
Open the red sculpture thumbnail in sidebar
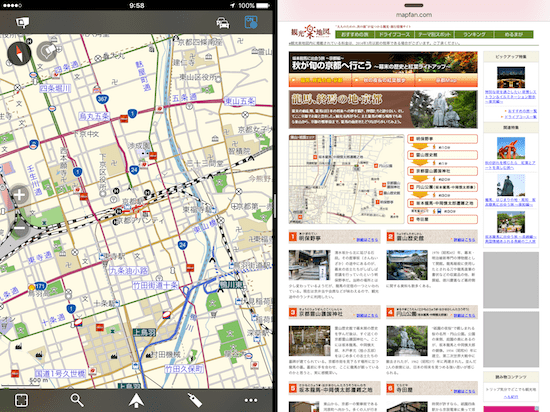[x=511, y=148]
